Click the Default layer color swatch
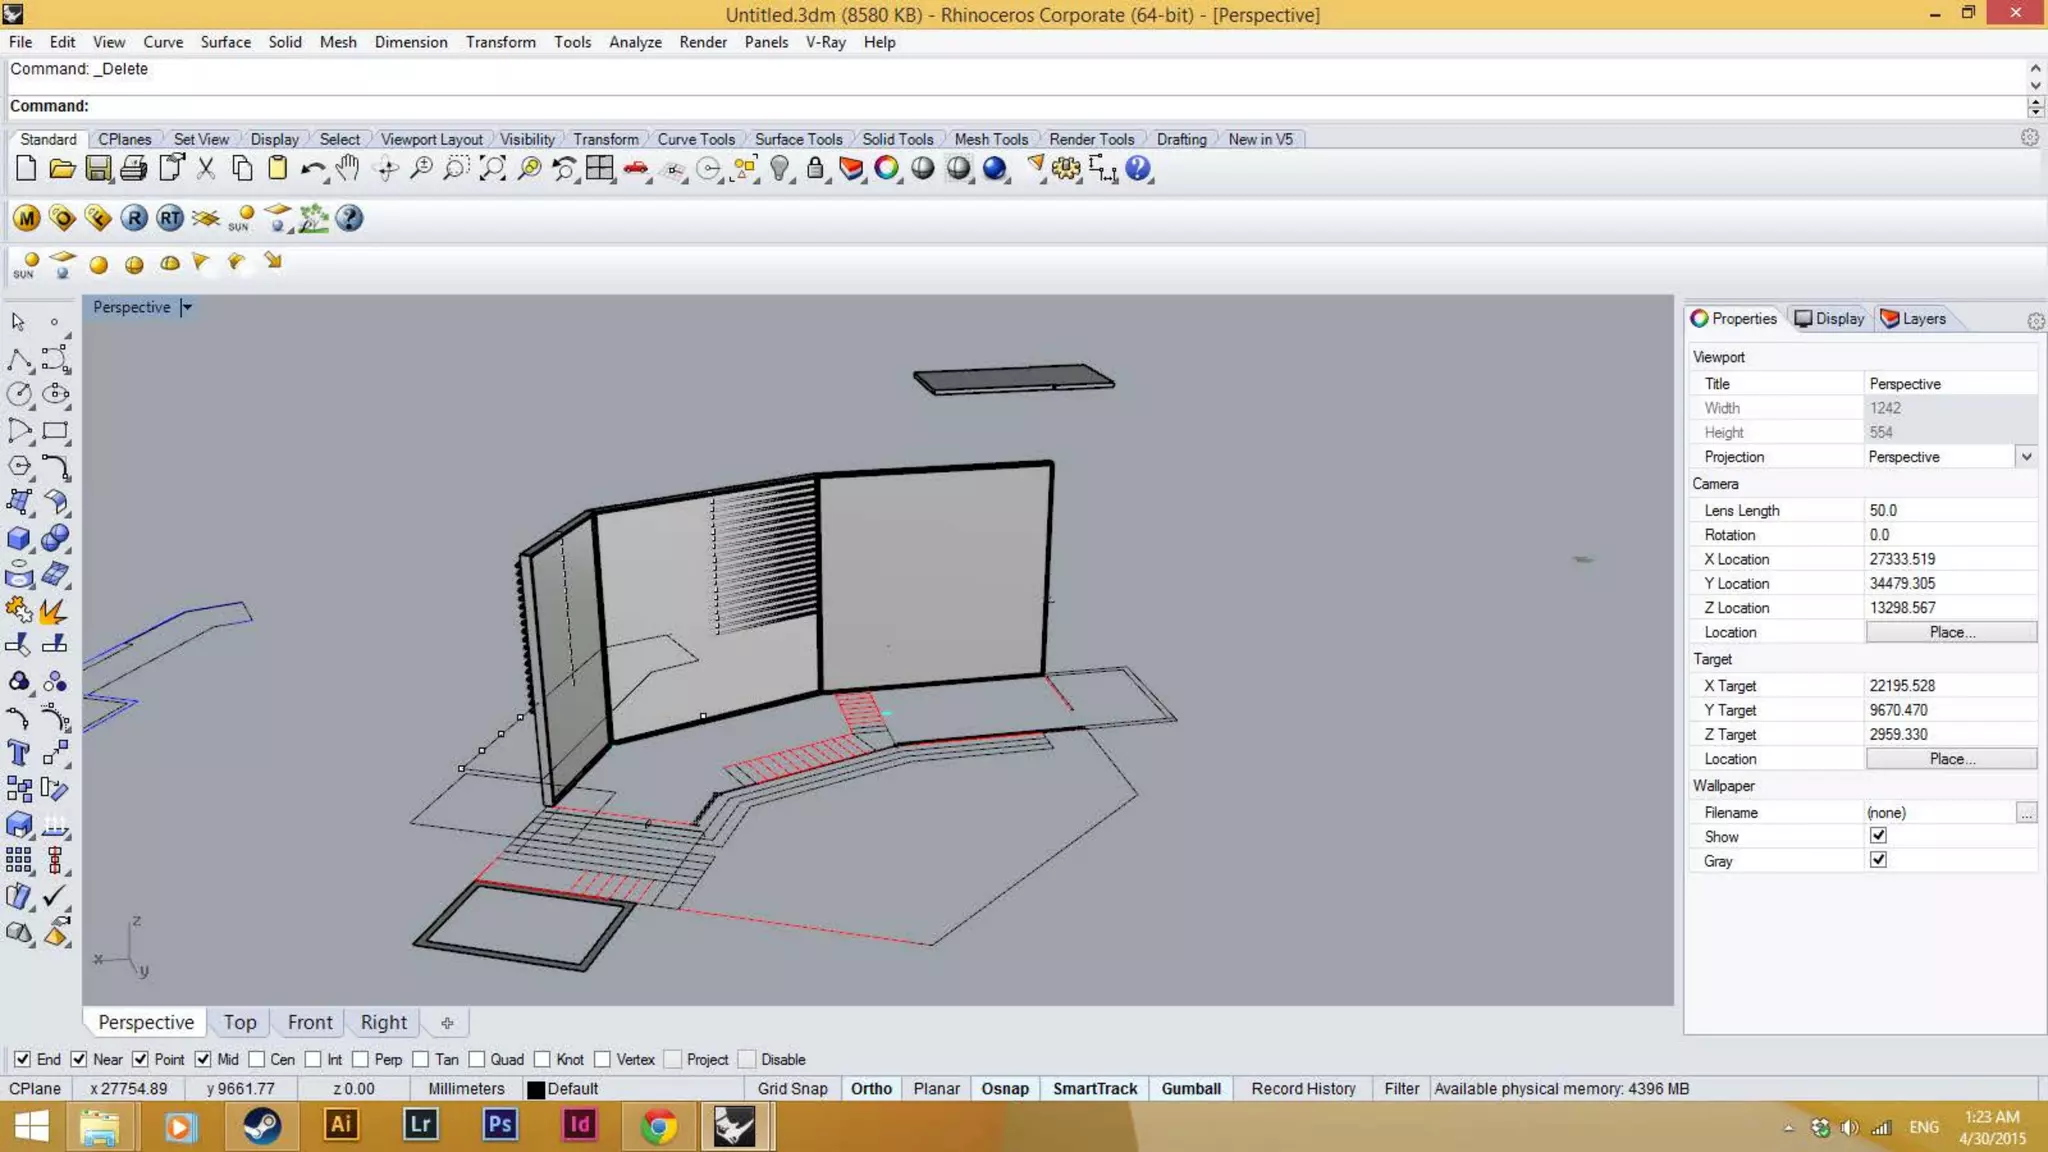2048x1152 pixels. point(536,1089)
